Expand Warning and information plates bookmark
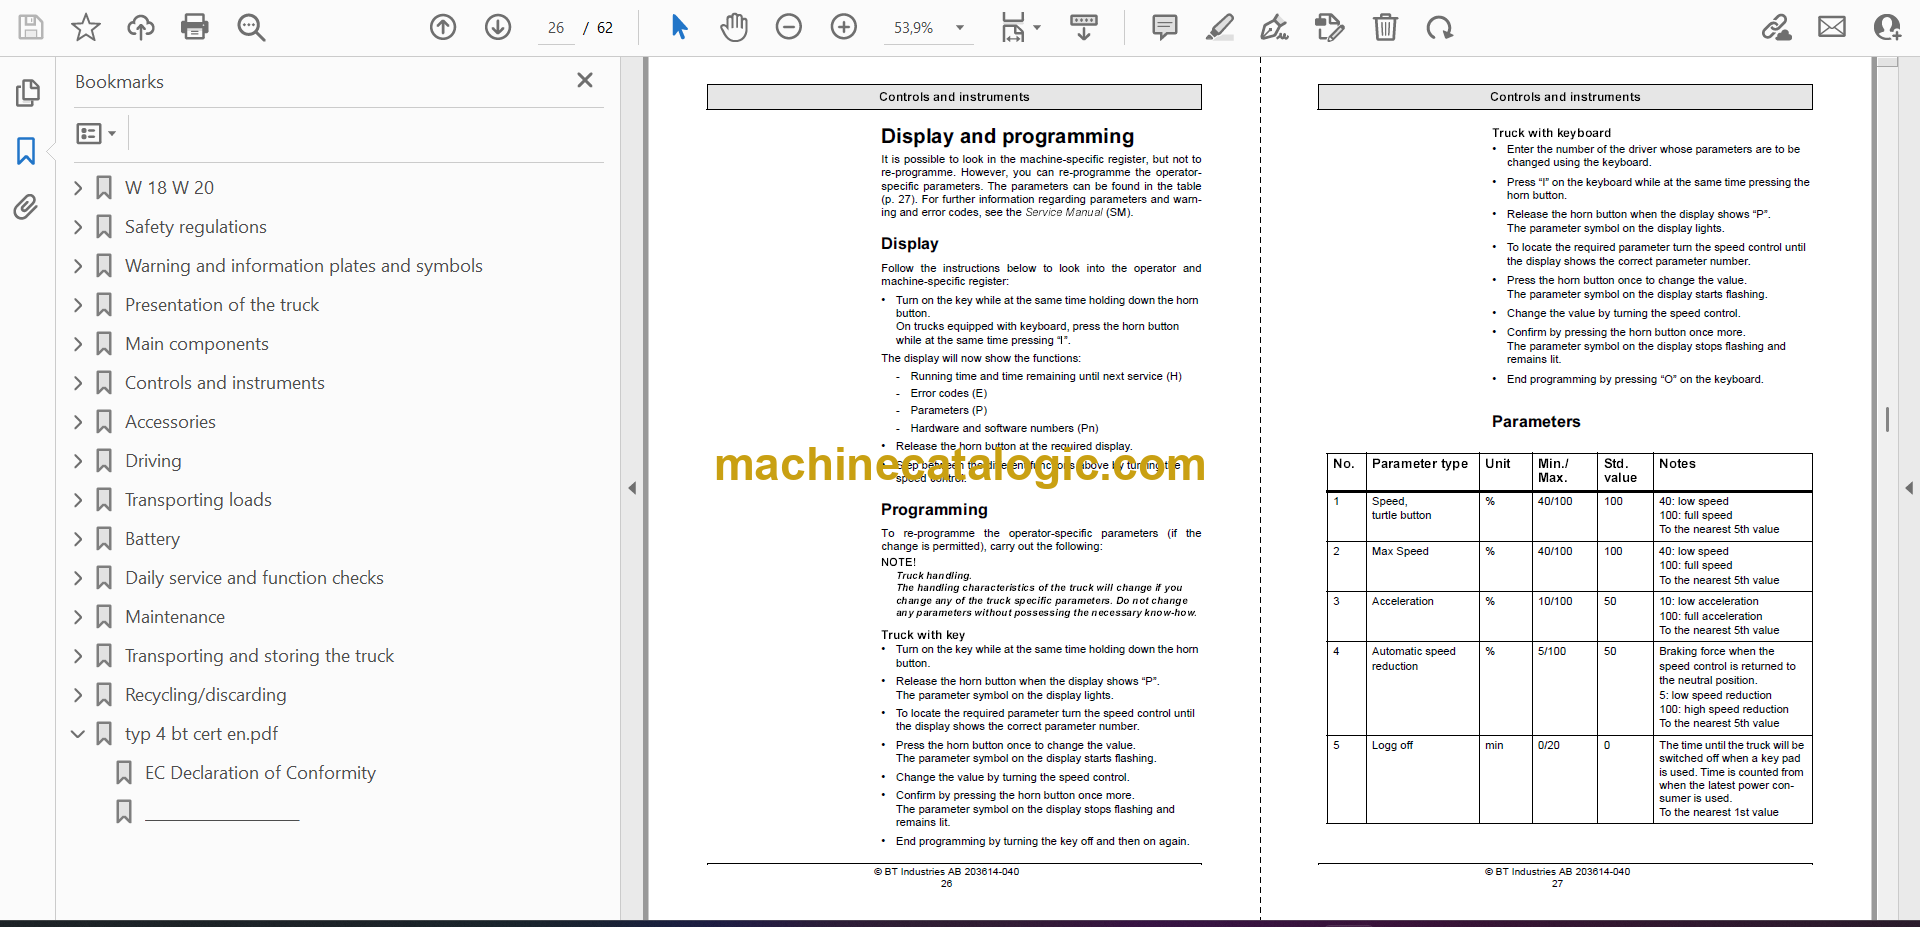 tap(78, 266)
